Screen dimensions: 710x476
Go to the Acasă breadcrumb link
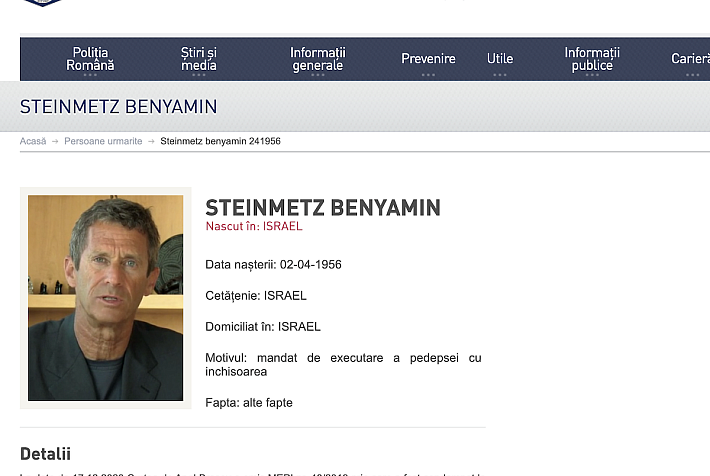(33, 141)
